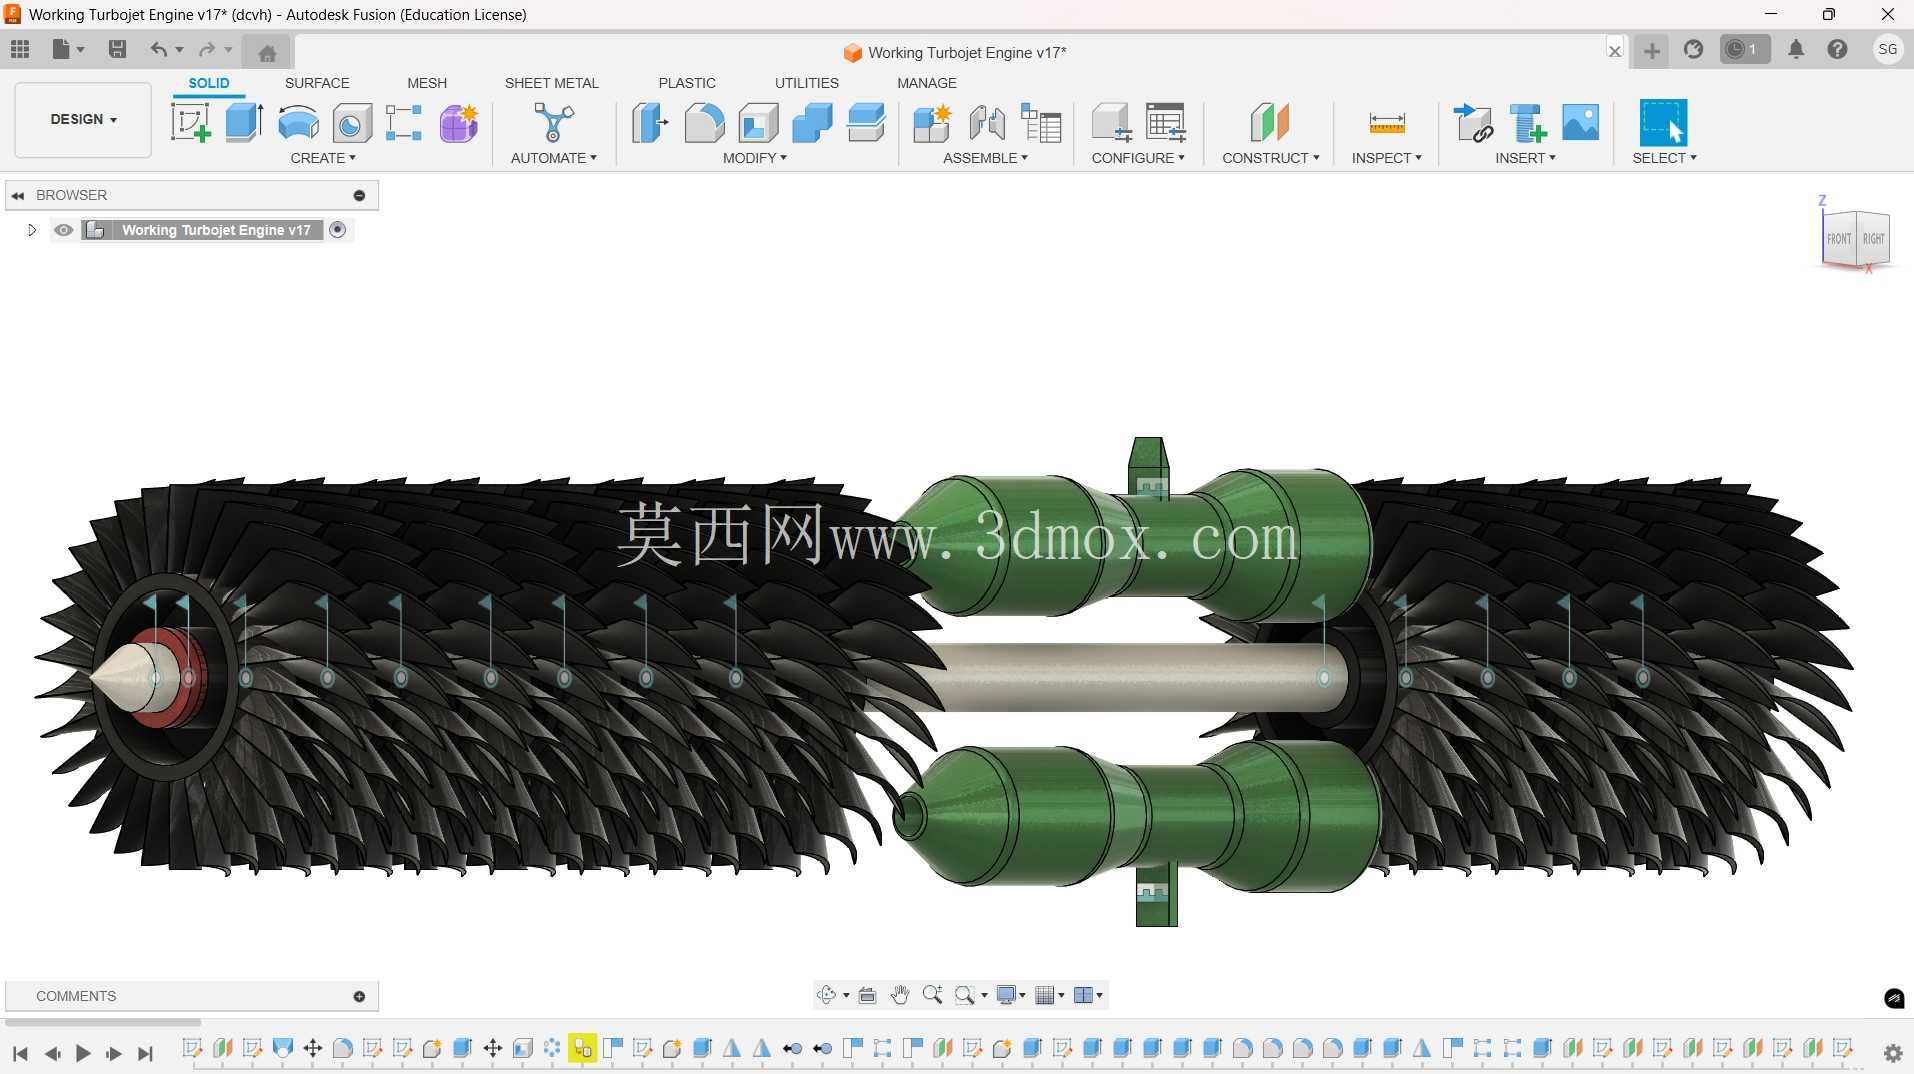Click the SOLID tab
The width and height of the screenshot is (1914, 1074).
209,83
